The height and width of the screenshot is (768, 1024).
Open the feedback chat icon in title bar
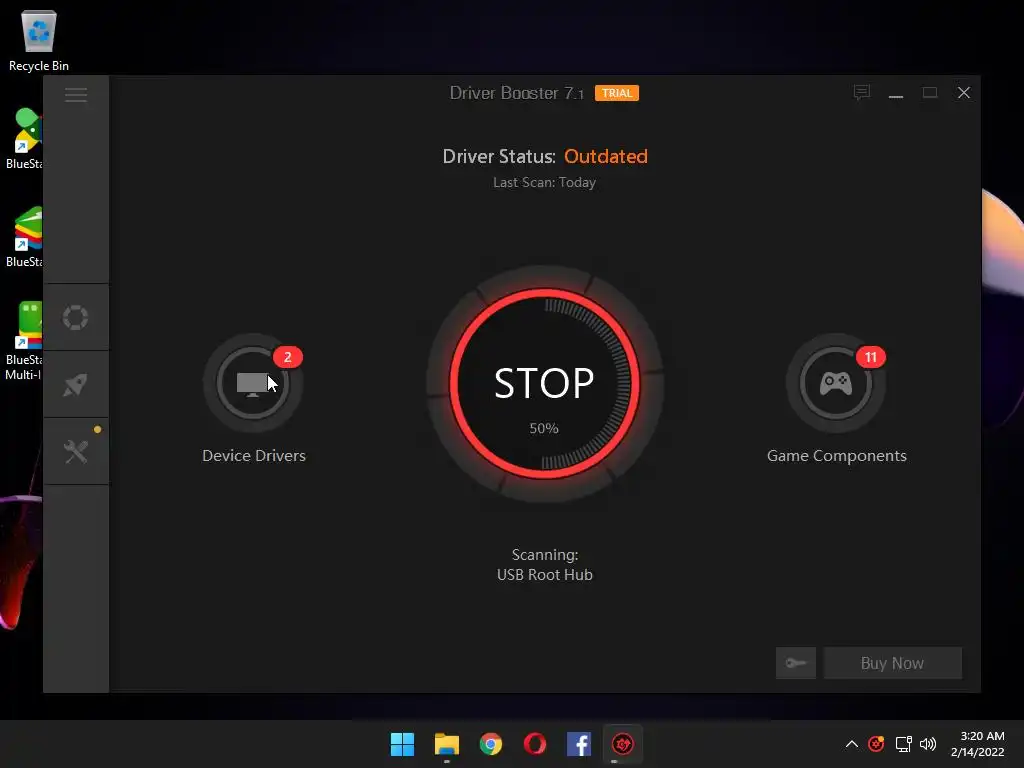click(x=861, y=93)
